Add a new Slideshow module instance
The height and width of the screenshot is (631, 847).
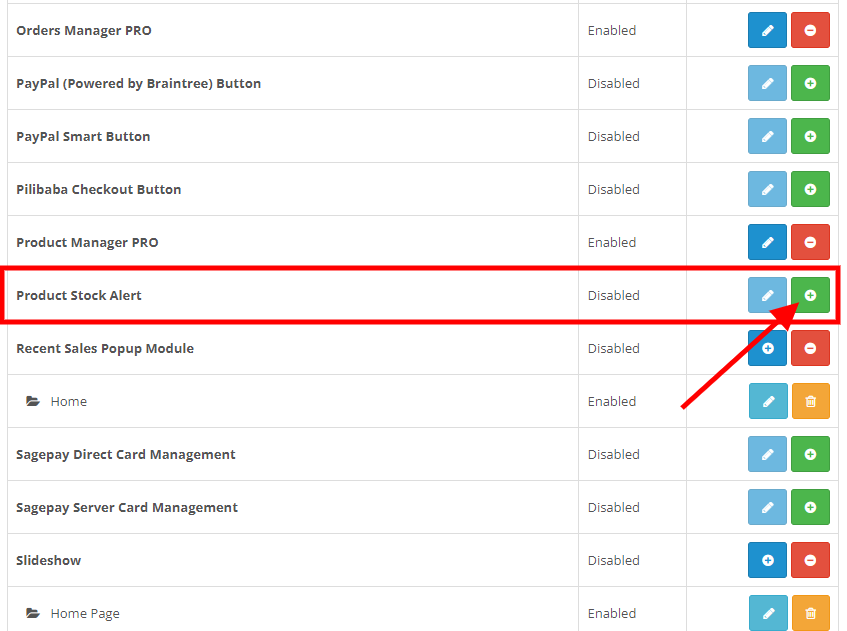pyautogui.click(x=767, y=560)
